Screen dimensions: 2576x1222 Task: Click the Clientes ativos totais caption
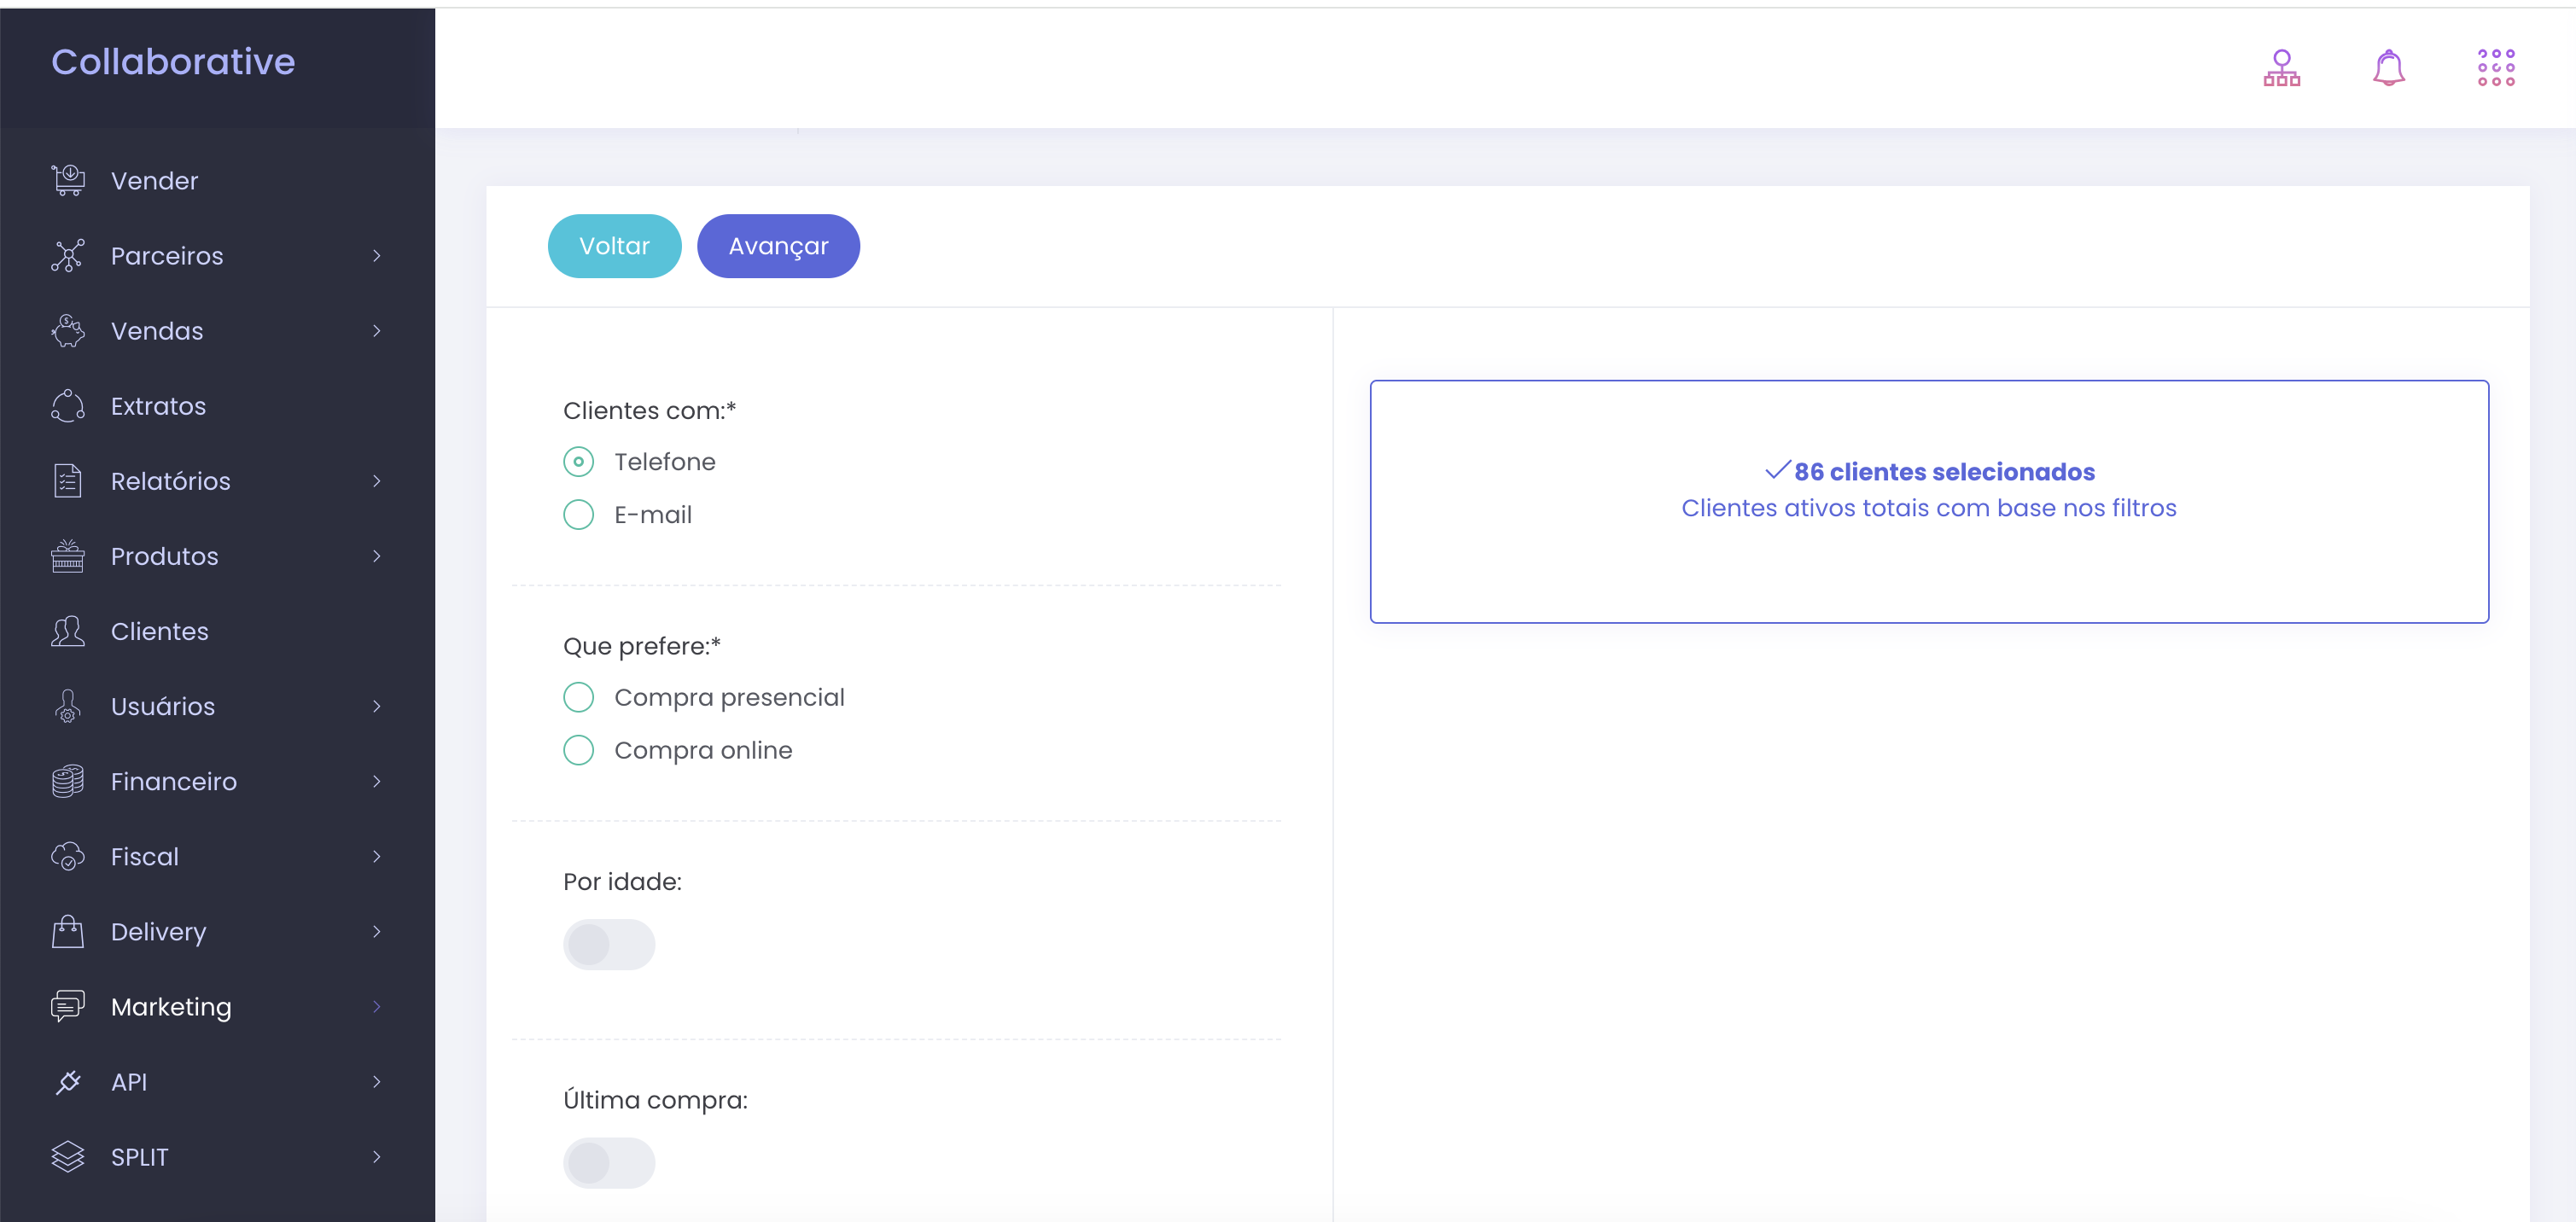[1929, 508]
